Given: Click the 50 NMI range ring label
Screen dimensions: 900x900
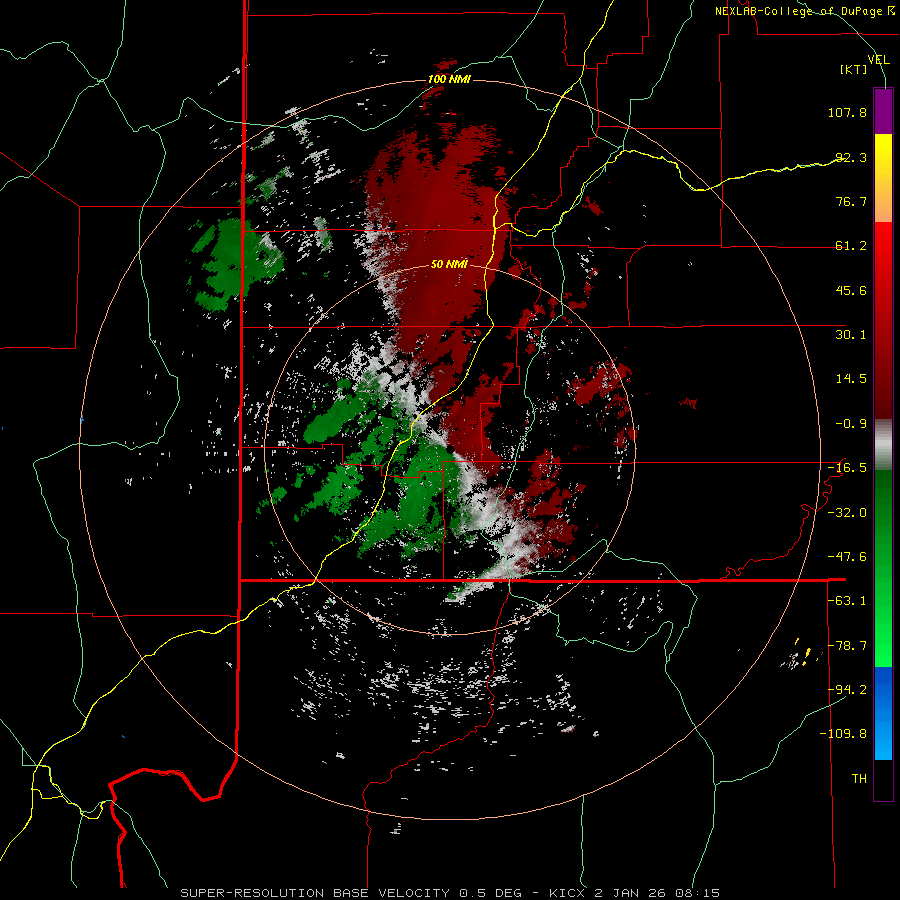Looking at the screenshot, I should point(449,264).
